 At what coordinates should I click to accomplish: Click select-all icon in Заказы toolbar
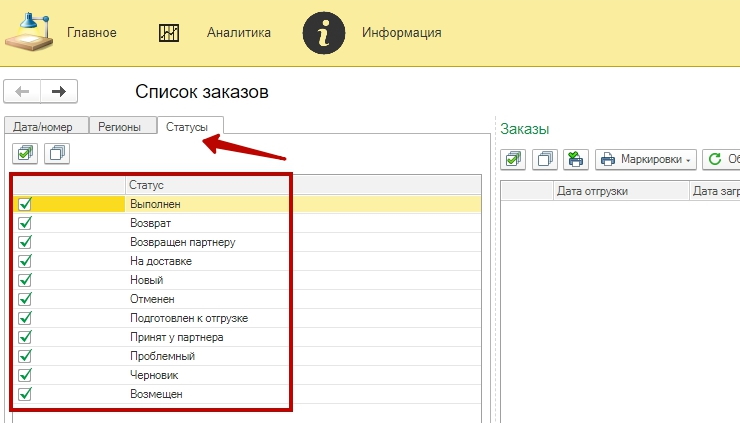coord(514,159)
